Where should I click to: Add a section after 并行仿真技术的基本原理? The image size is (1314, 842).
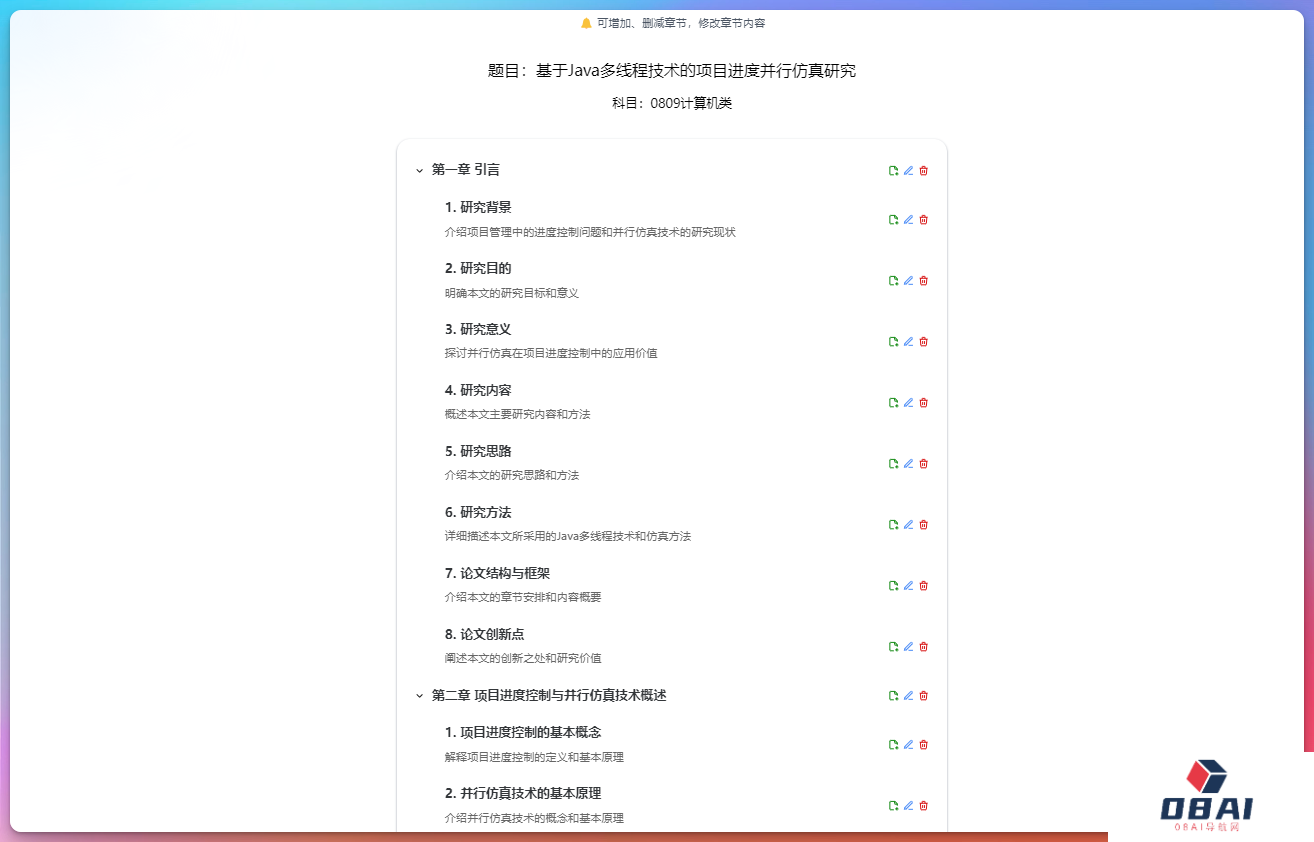click(894, 806)
